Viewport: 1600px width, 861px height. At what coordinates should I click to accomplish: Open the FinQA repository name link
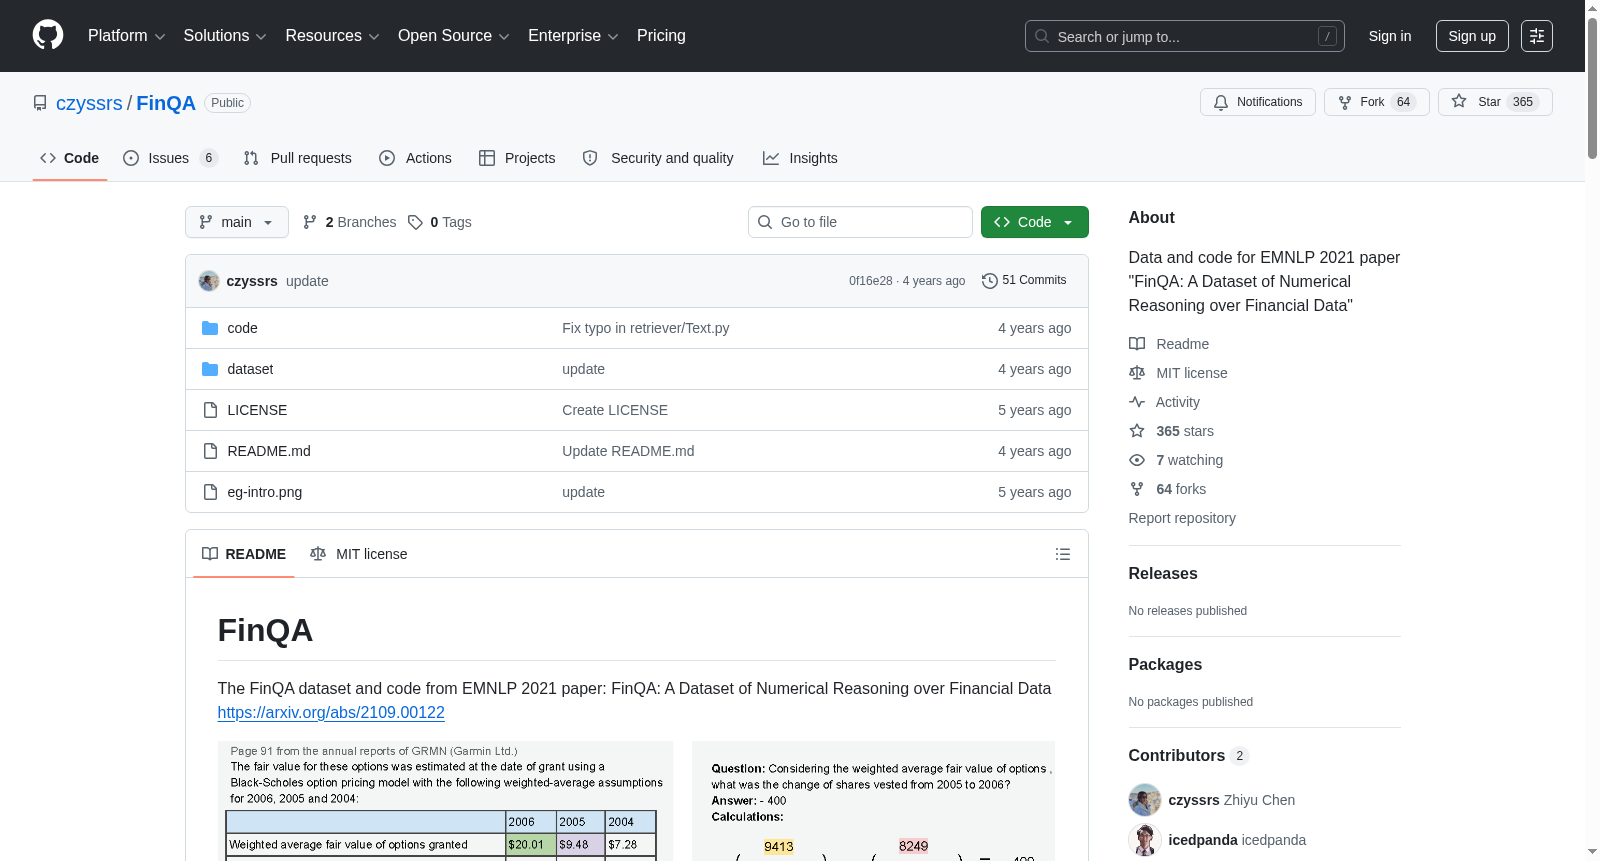[166, 103]
